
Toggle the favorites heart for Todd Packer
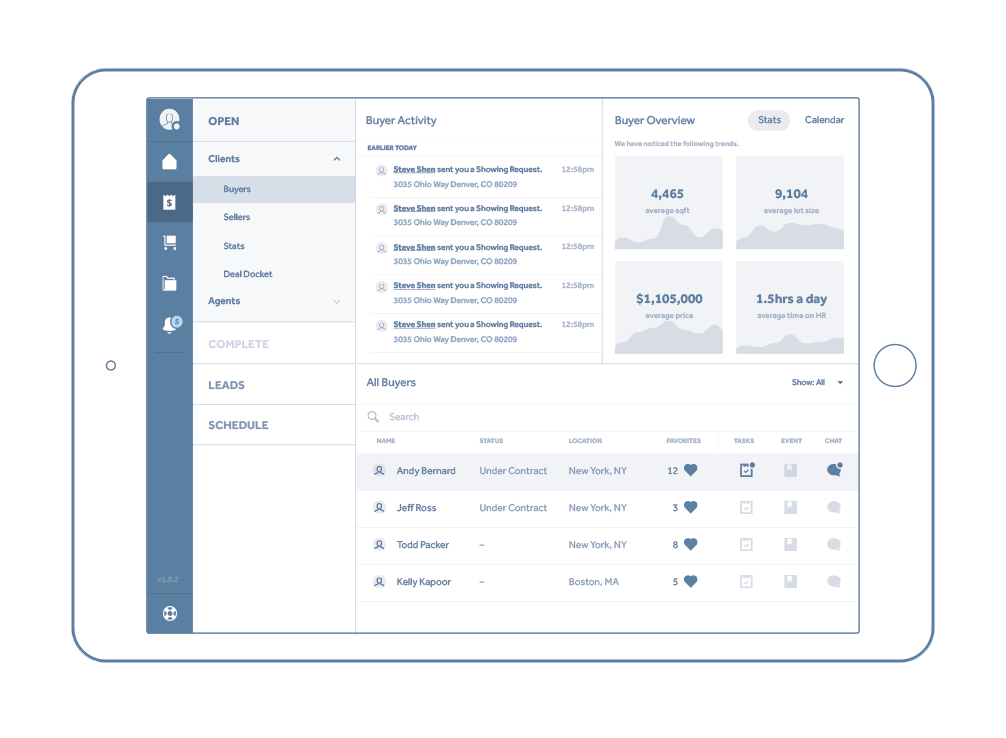[x=690, y=545]
